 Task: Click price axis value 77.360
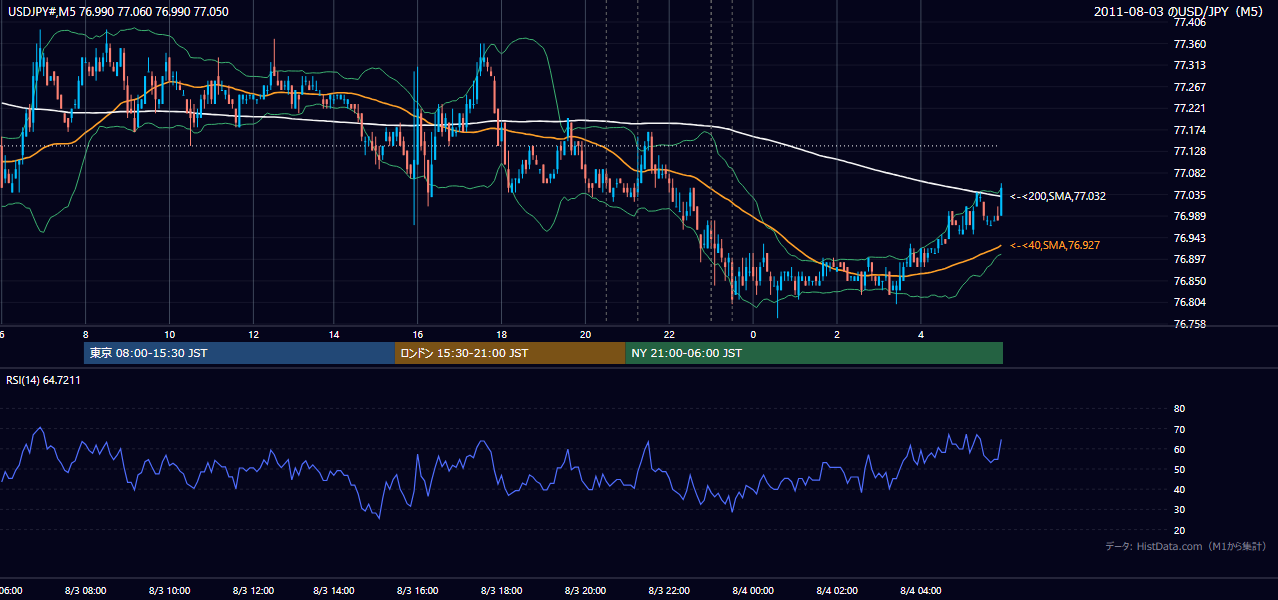coord(1189,44)
